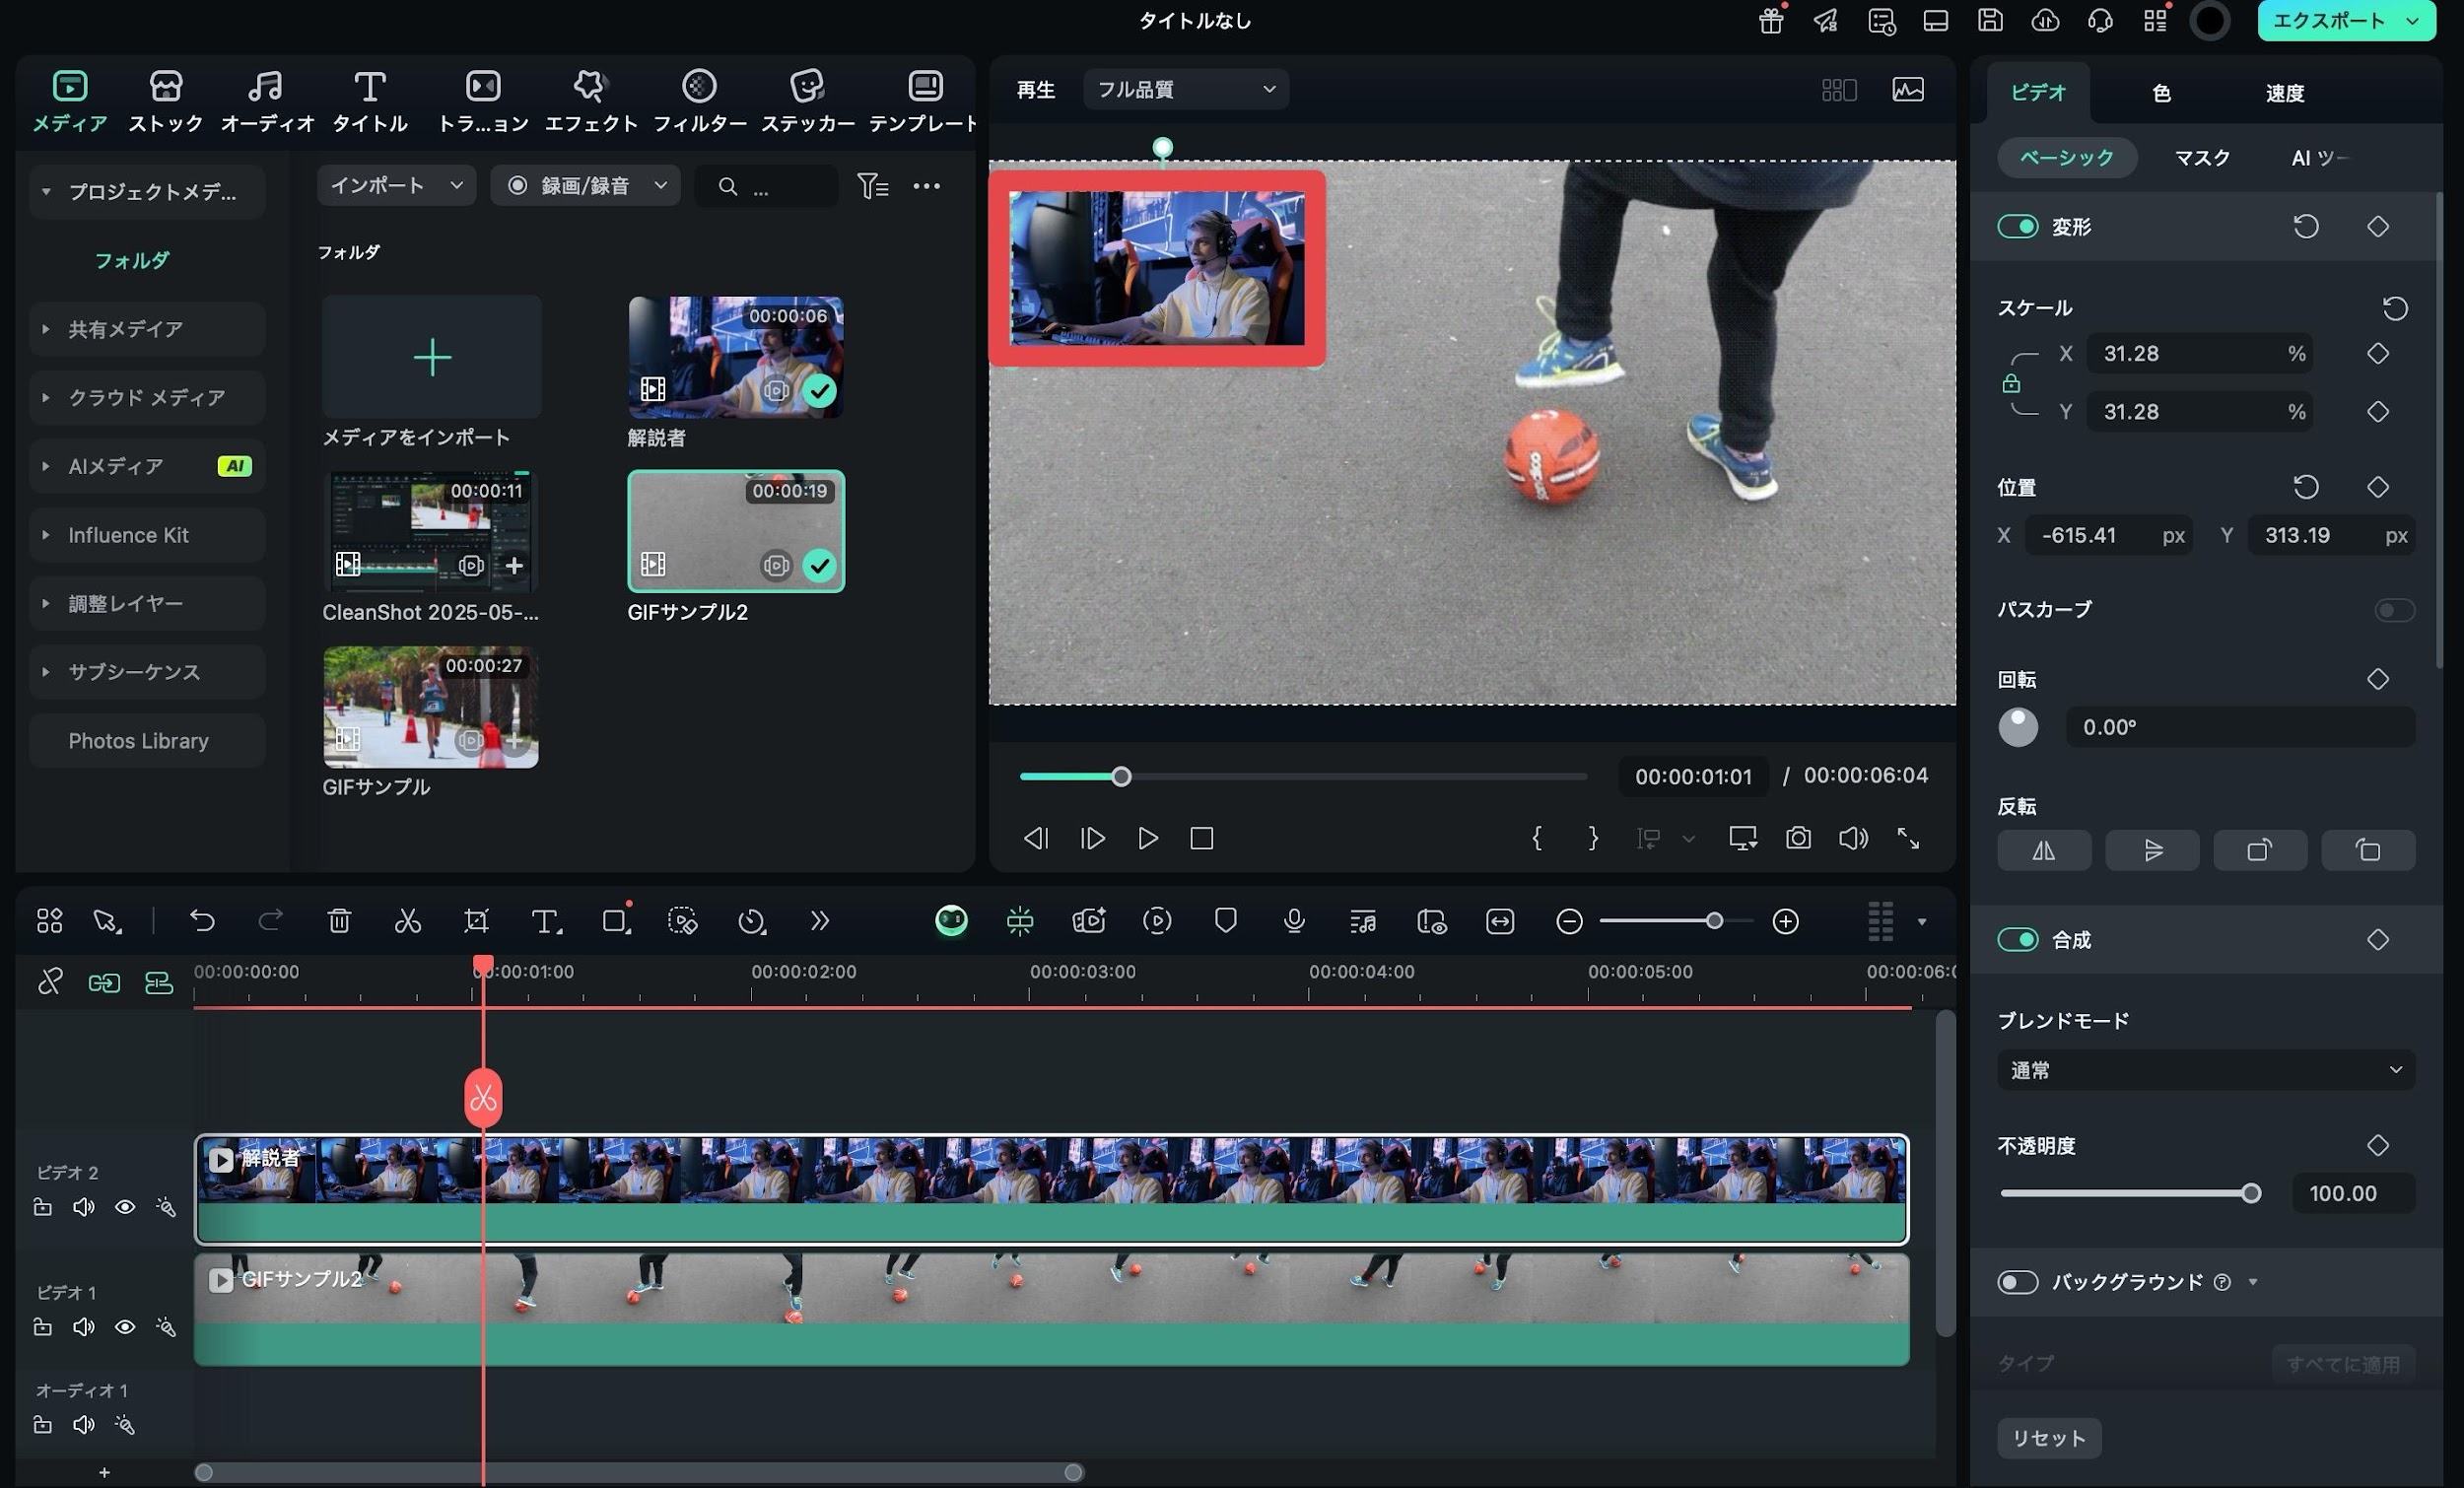This screenshot has width=2464, height=1488.
Task: Click the scopes graph icon above preview
Action: (1907, 89)
